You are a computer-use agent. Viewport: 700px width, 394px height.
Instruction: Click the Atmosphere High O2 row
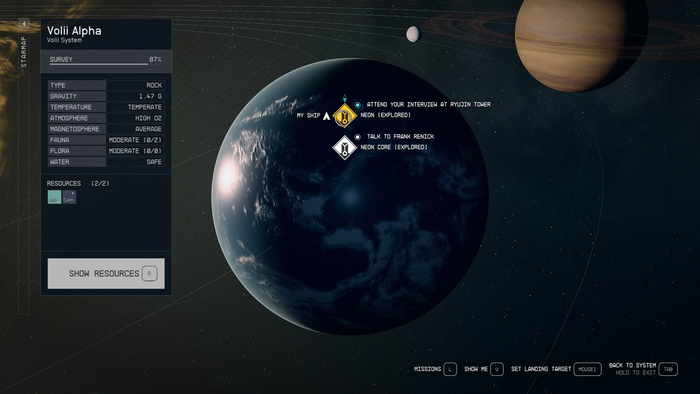pyautogui.click(x=106, y=118)
